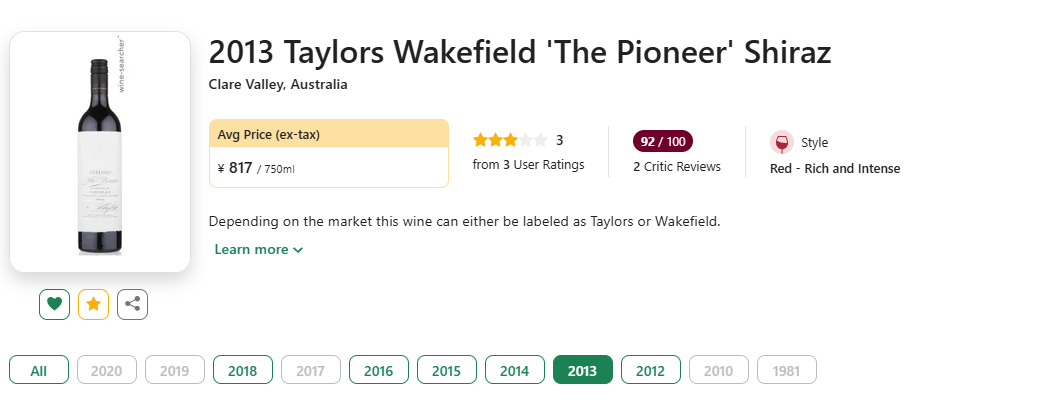
Task: Switch to the 2018 vintage
Action: [243, 370]
